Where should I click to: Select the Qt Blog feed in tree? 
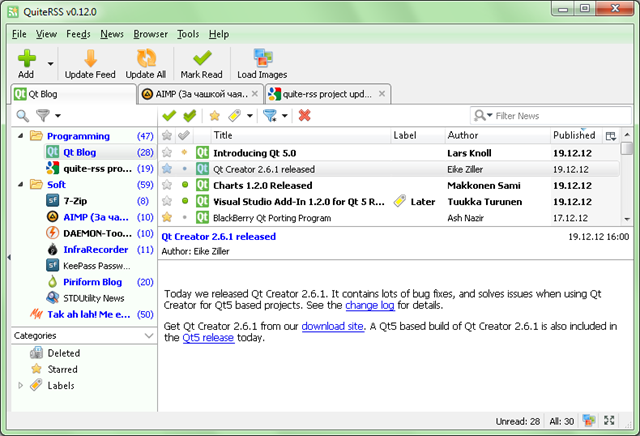[x=99, y=152]
